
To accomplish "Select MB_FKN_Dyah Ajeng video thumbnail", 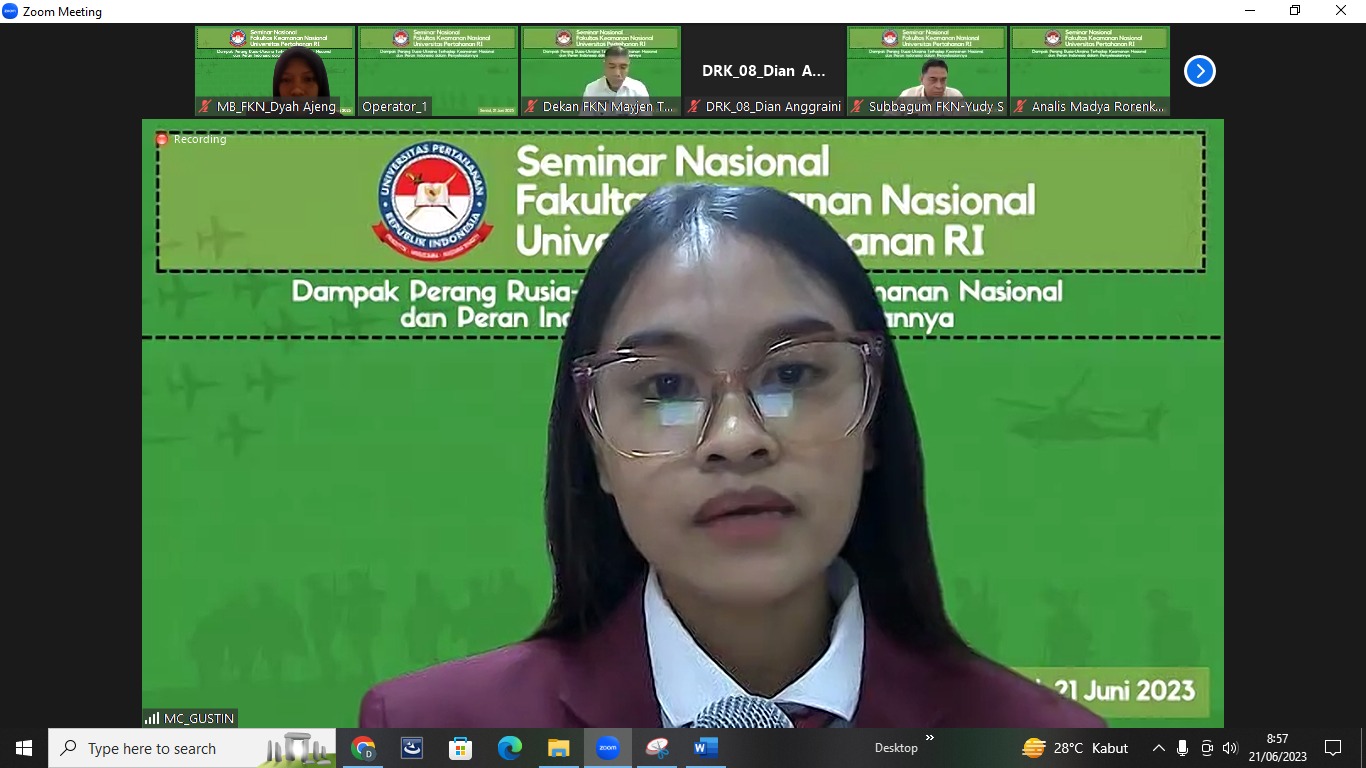I will click(275, 71).
